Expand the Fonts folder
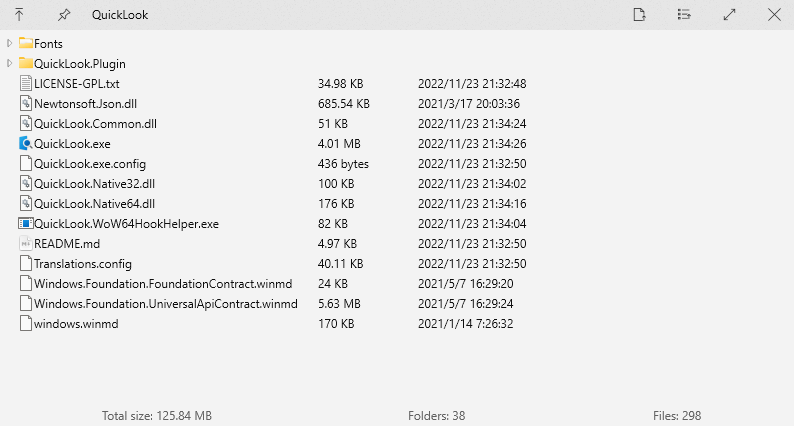Viewport: 794px width, 426px height. pyautogui.click(x=9, y=44)
